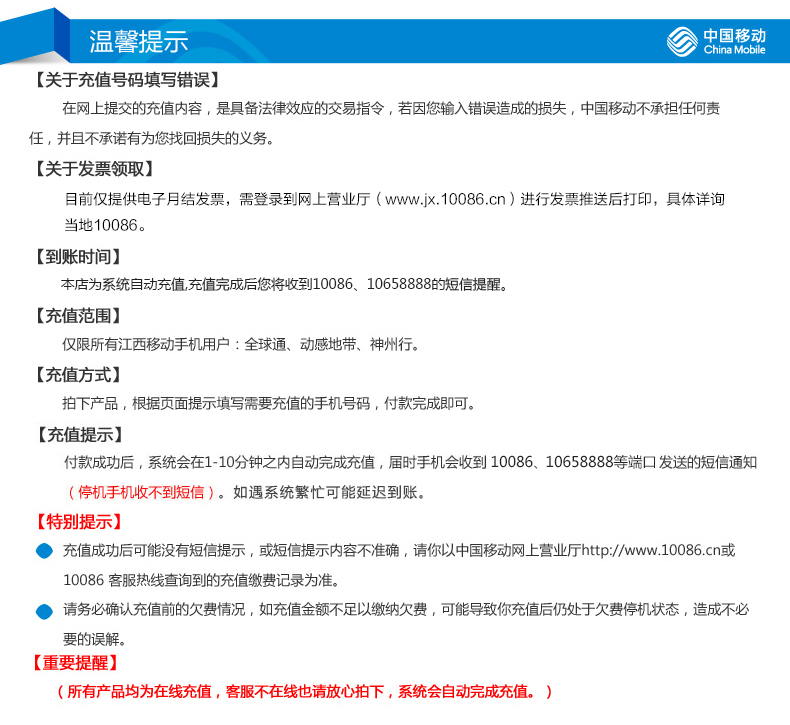
Task: Click sentence about 10086、10658888的短信提醒
Action: pyautogui.click(x=284, y=284)
